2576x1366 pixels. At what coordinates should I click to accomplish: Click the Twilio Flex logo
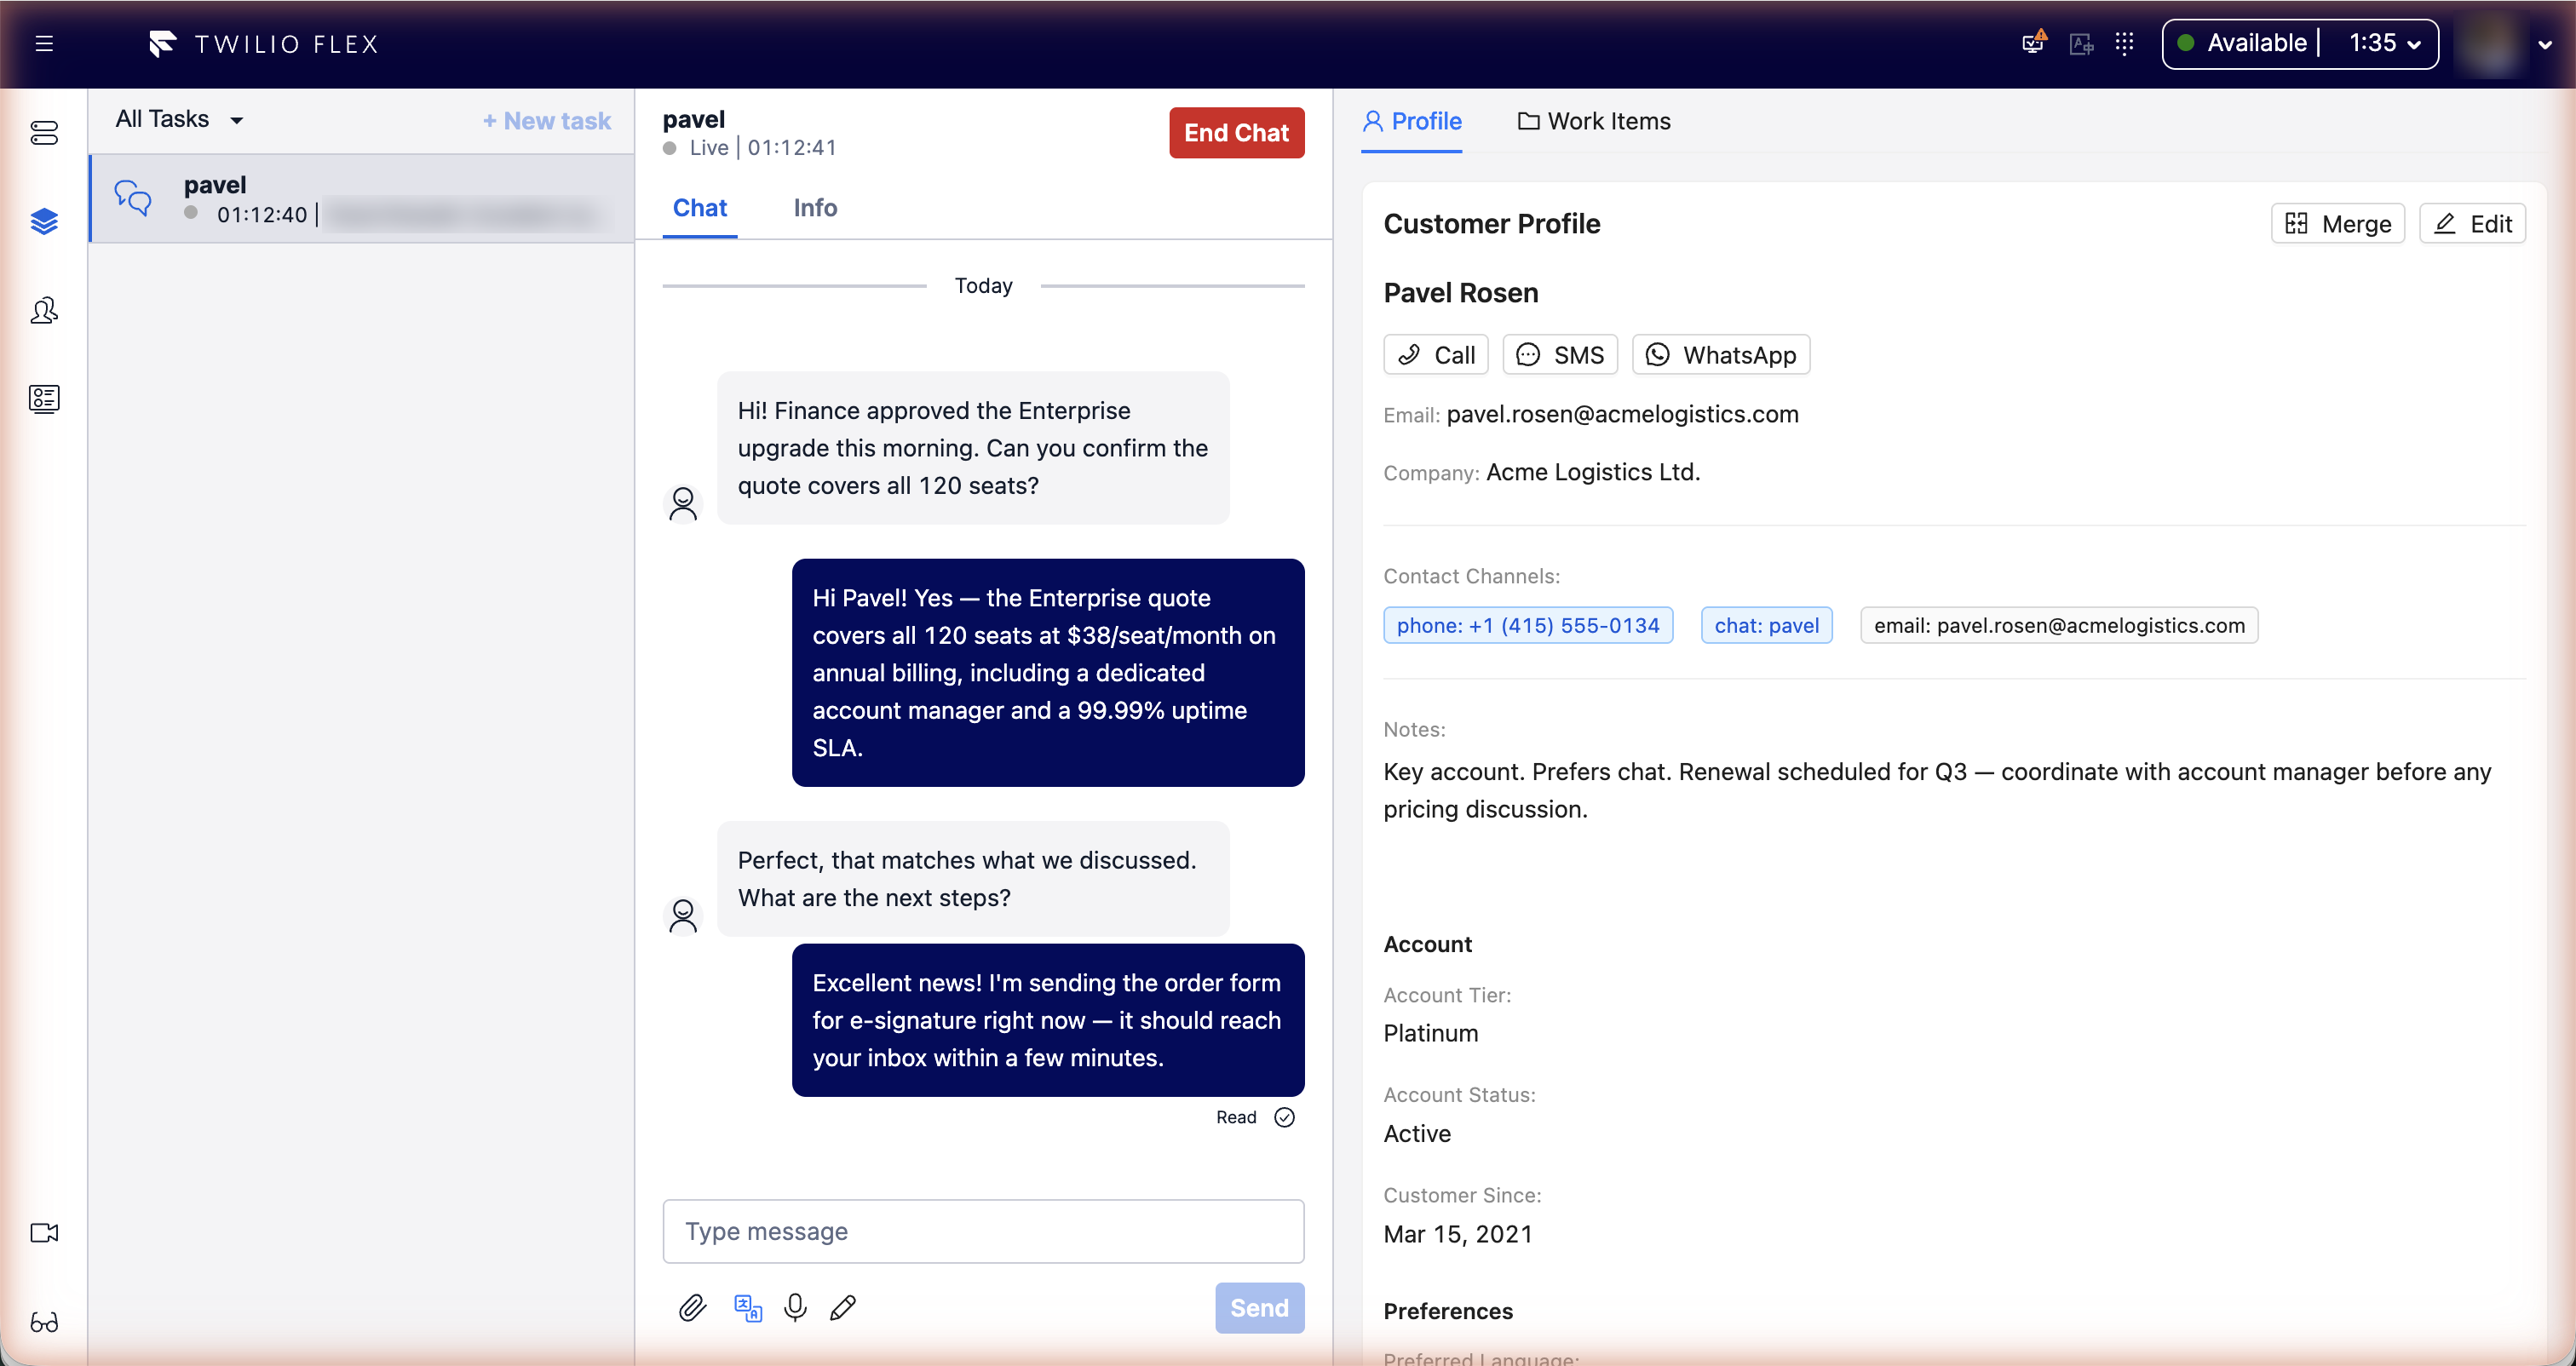[264, 44]
